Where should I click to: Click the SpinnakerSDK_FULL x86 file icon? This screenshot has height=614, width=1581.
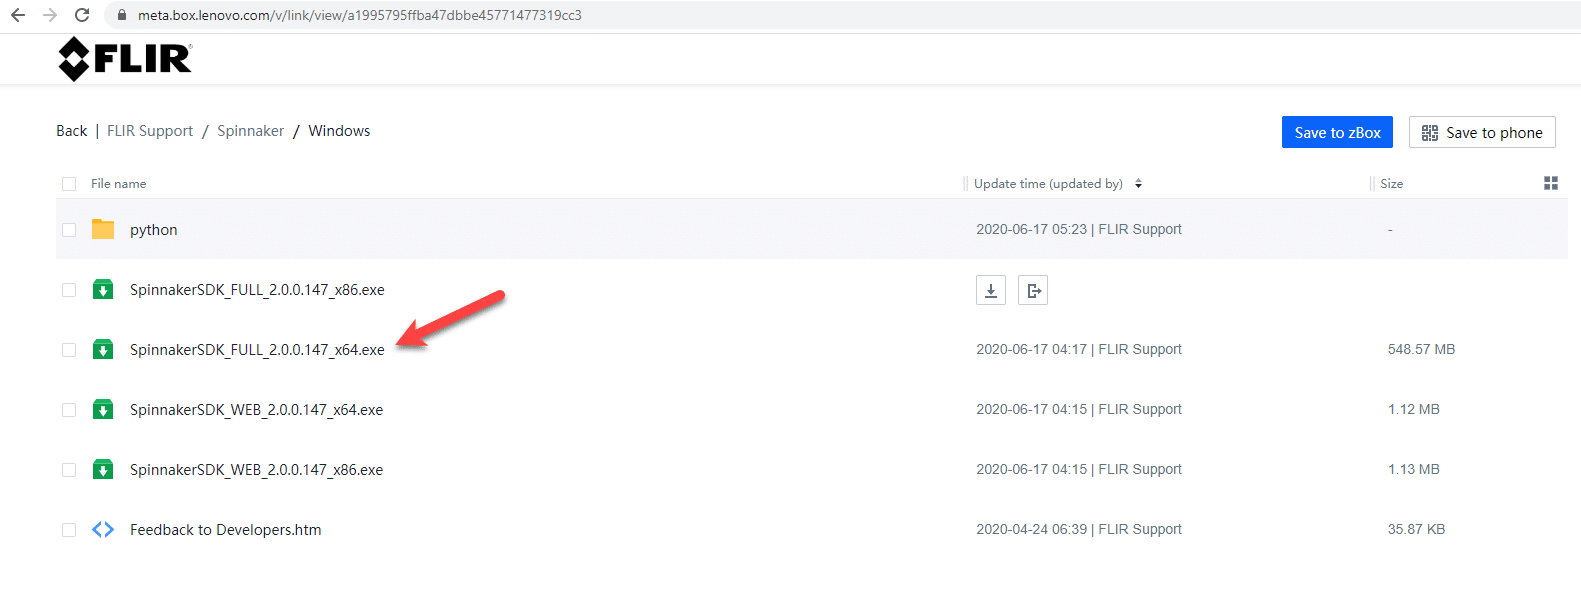coord(103,289)
